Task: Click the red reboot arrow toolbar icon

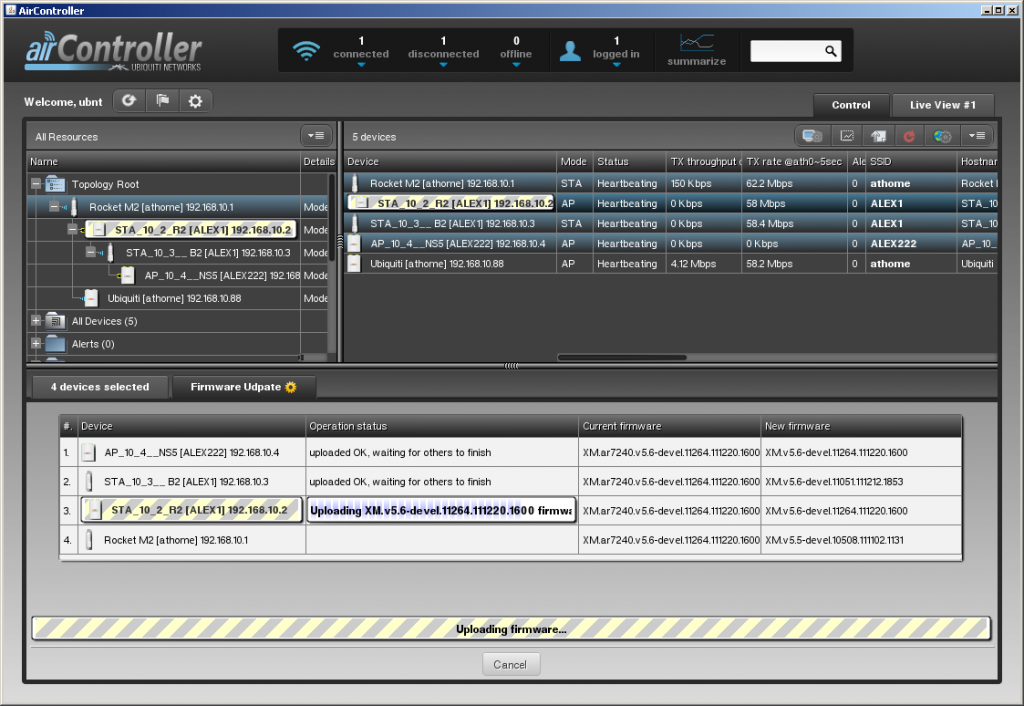Action: coord(908,136)
